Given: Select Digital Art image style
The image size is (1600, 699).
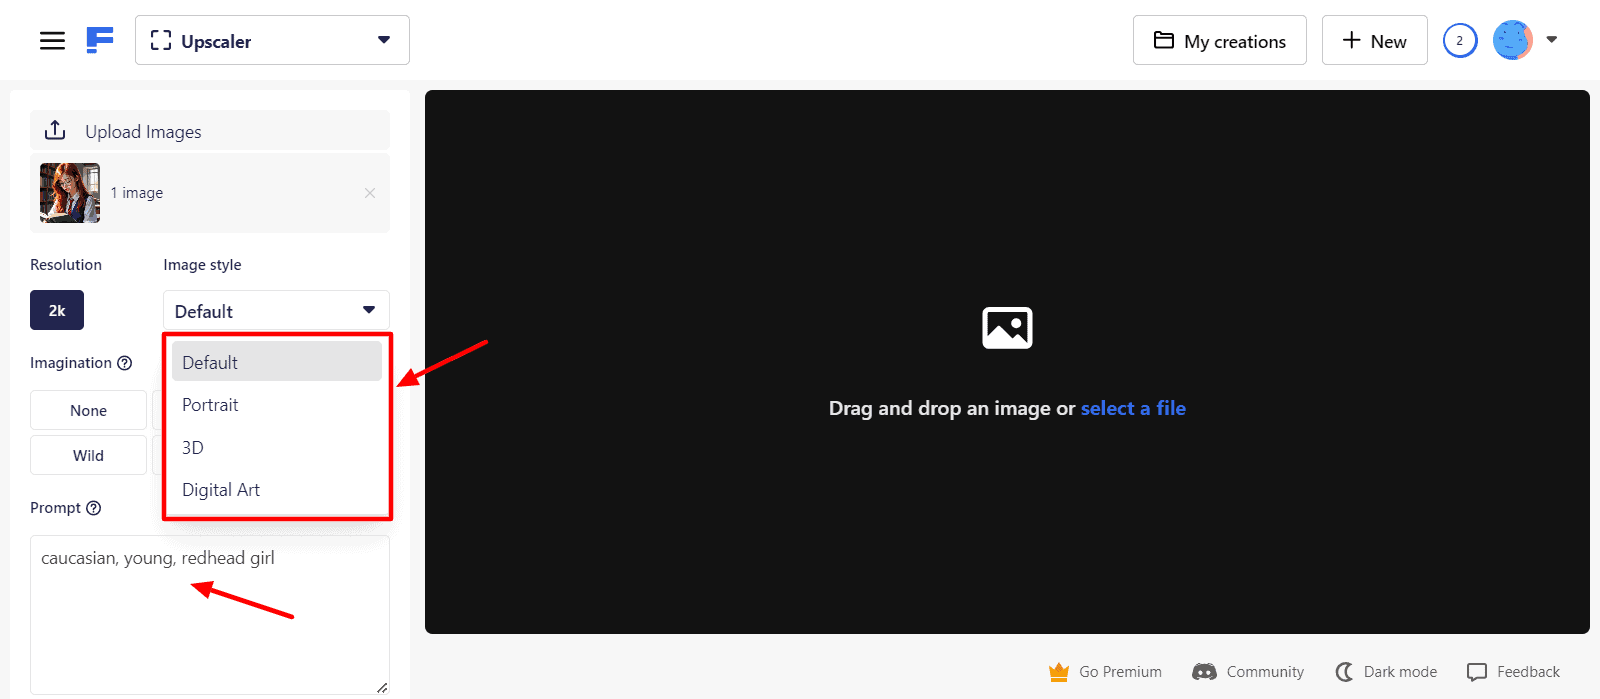Looking at the screenshot, I should click(221, 490).
